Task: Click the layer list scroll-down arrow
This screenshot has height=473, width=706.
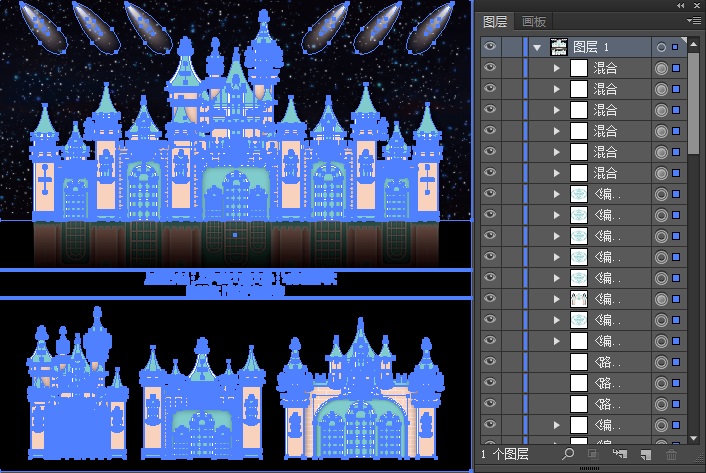Action: [x=693, y=438]
